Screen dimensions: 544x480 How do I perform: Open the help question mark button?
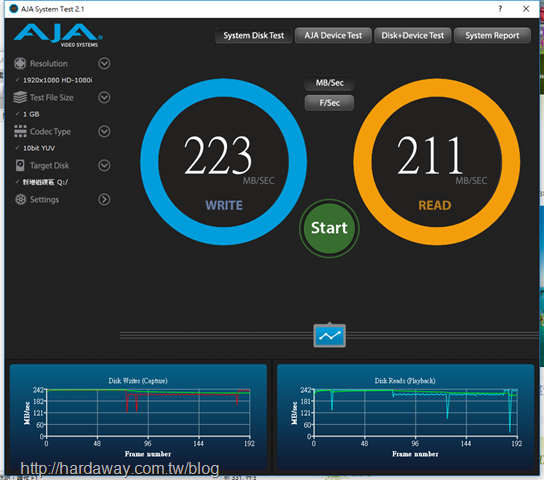tap(500, 9)
